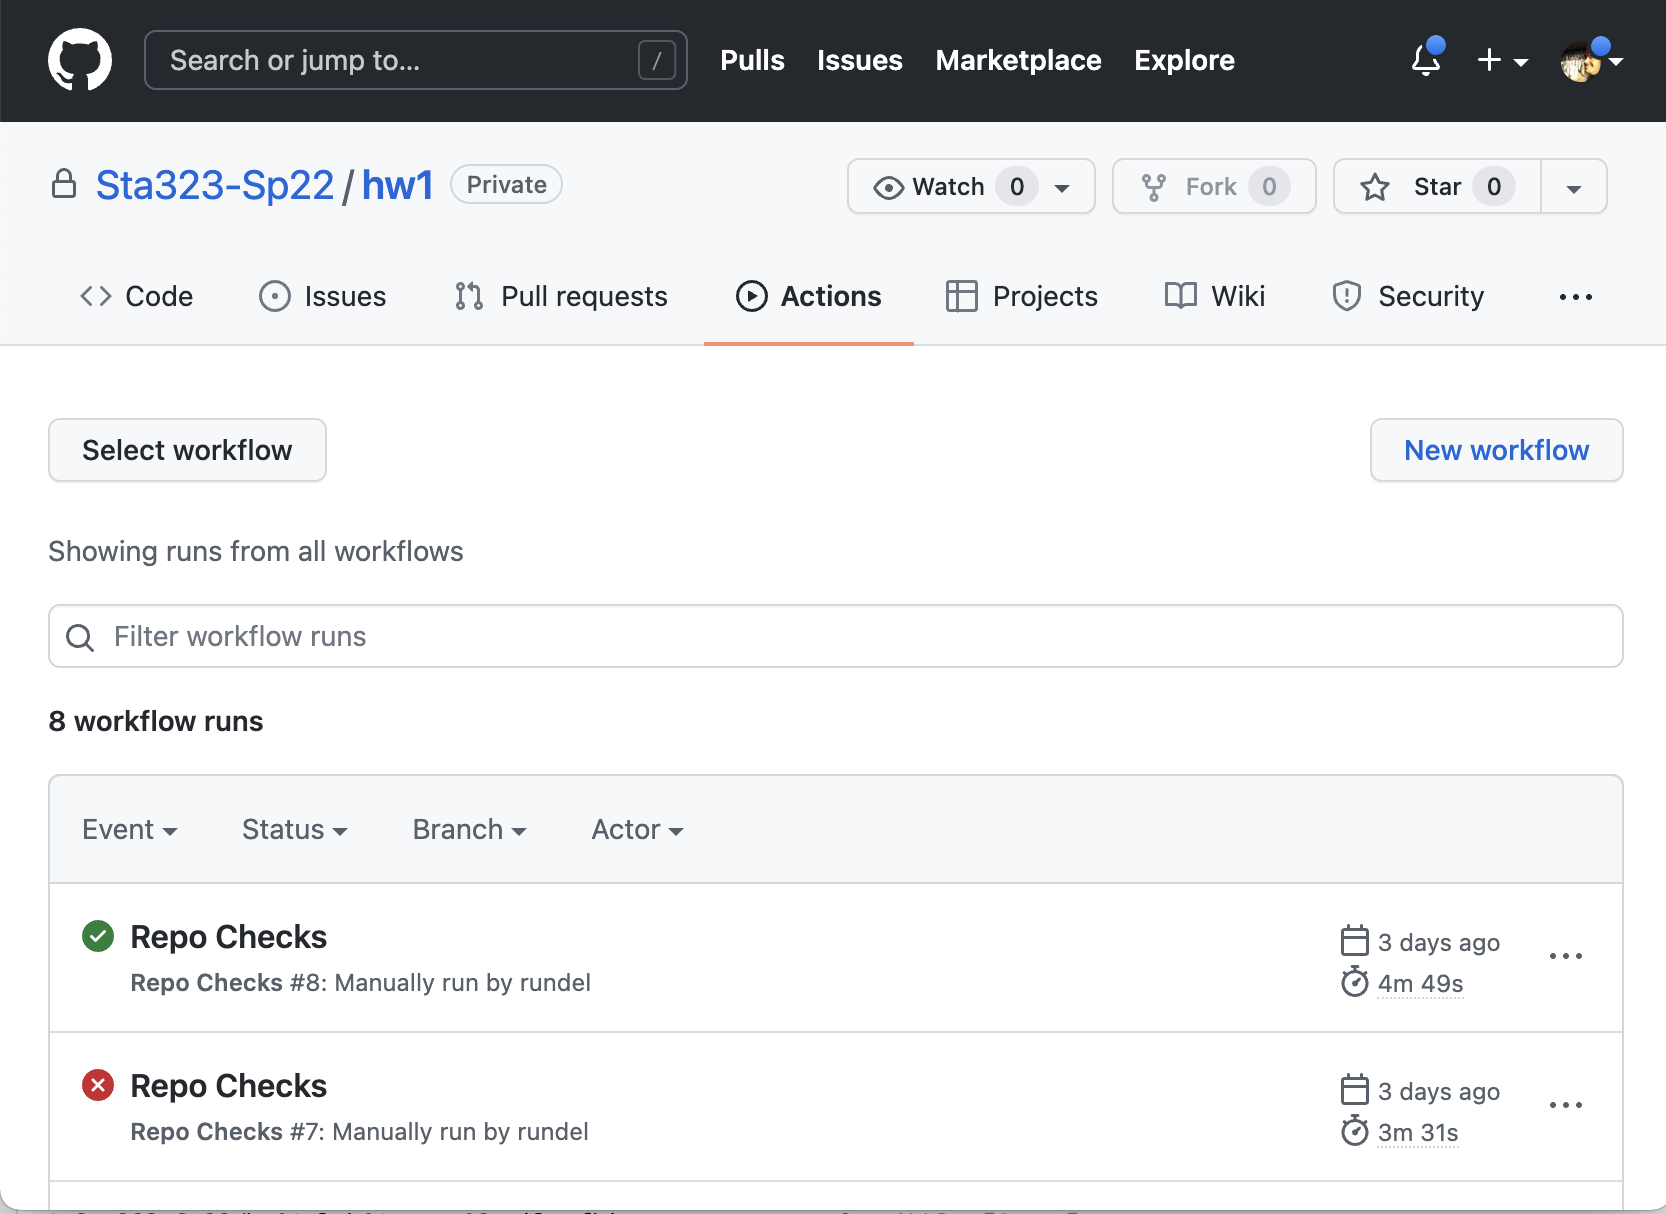The width and height of the screenshot is (1666, 1214).
Task: Open the kebab menu for Repo Checks #8
Action: tap(1565, 957)
